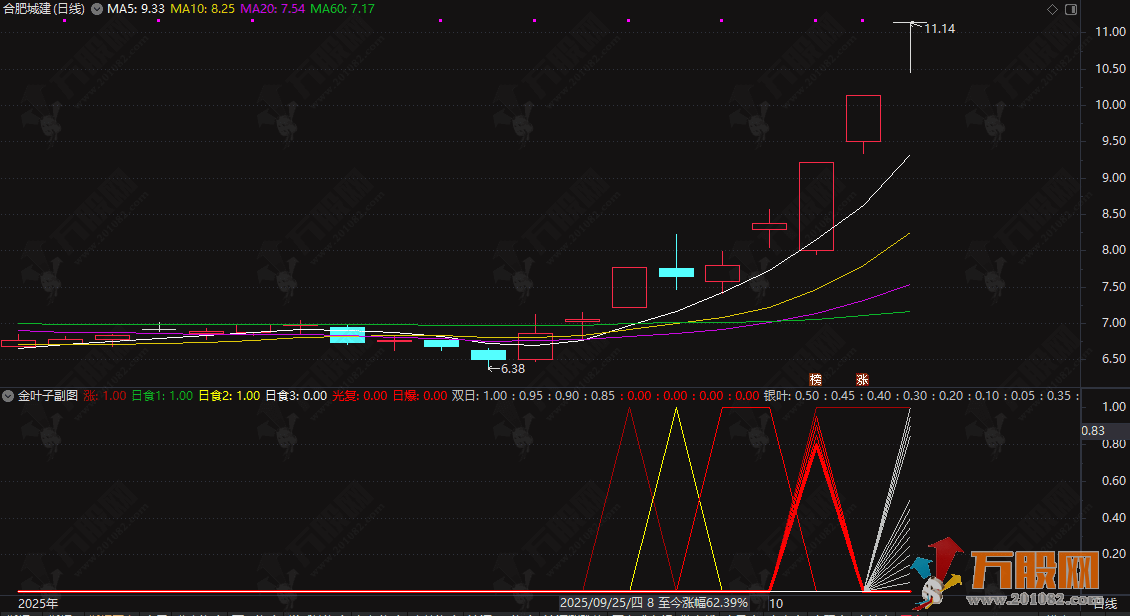Toggle the side panel layout icon
1130x616 pixels.
[x=1069, y=9]
